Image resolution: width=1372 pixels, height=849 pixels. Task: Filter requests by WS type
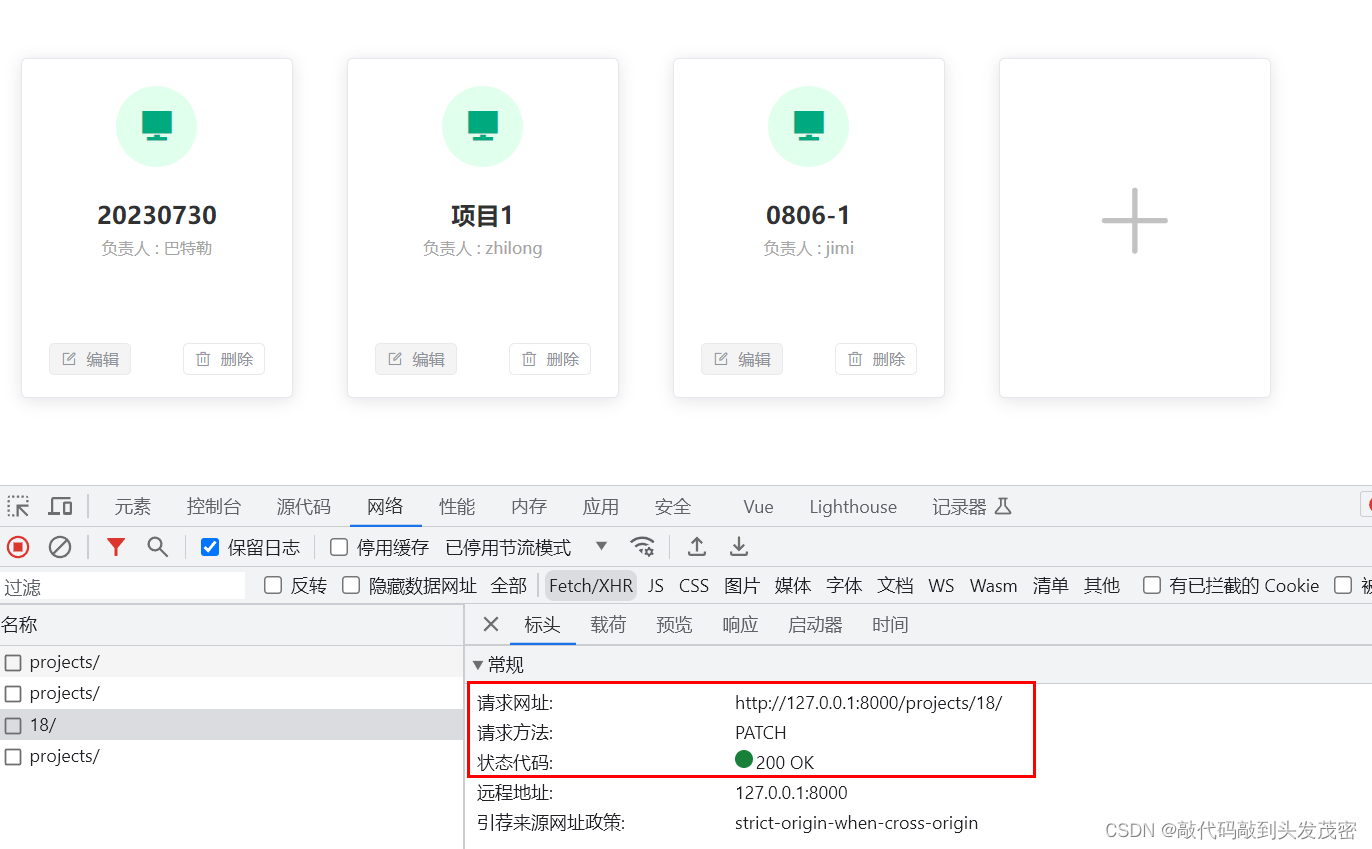[941, 585]
